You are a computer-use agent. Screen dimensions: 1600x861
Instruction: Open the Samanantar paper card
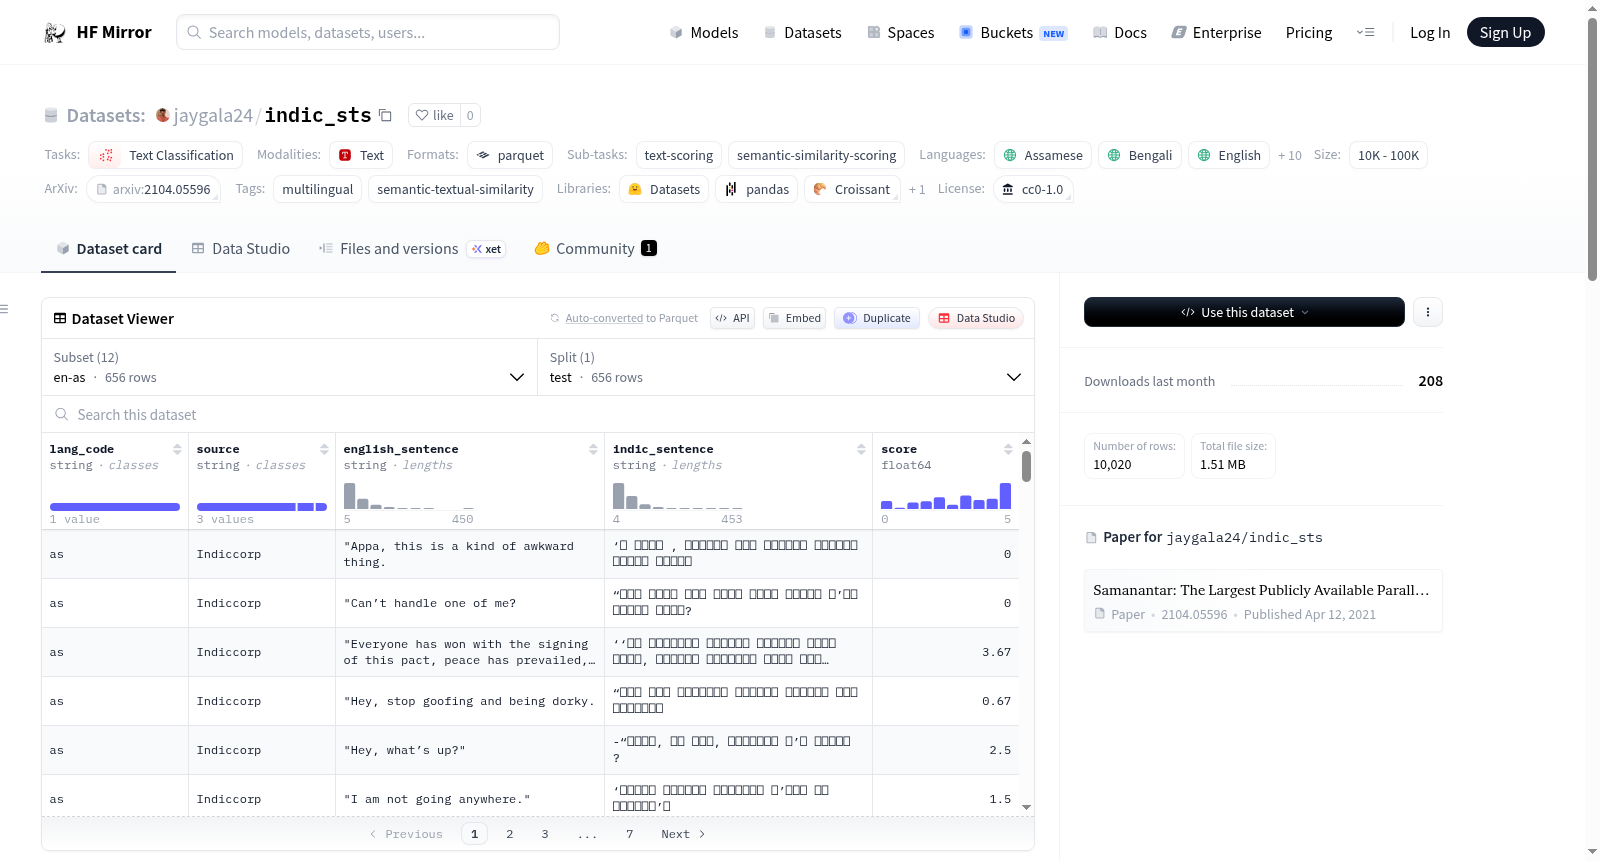[1262, 601]
